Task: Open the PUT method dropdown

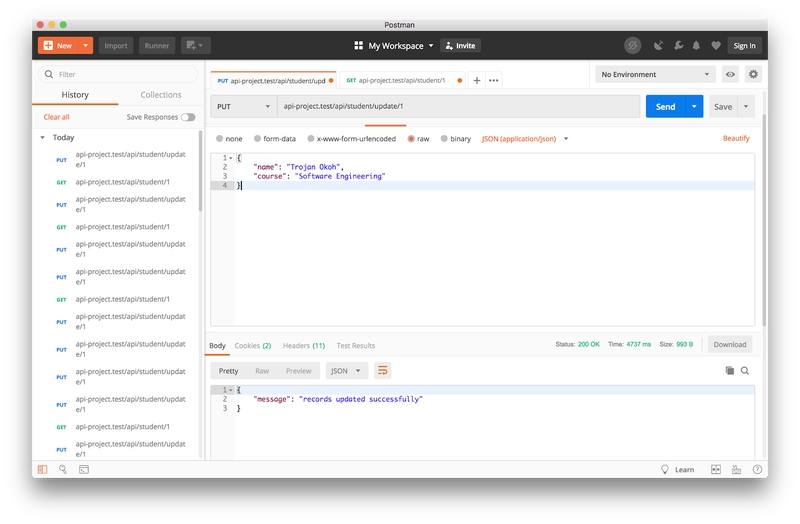Action: tap(243, 106)
